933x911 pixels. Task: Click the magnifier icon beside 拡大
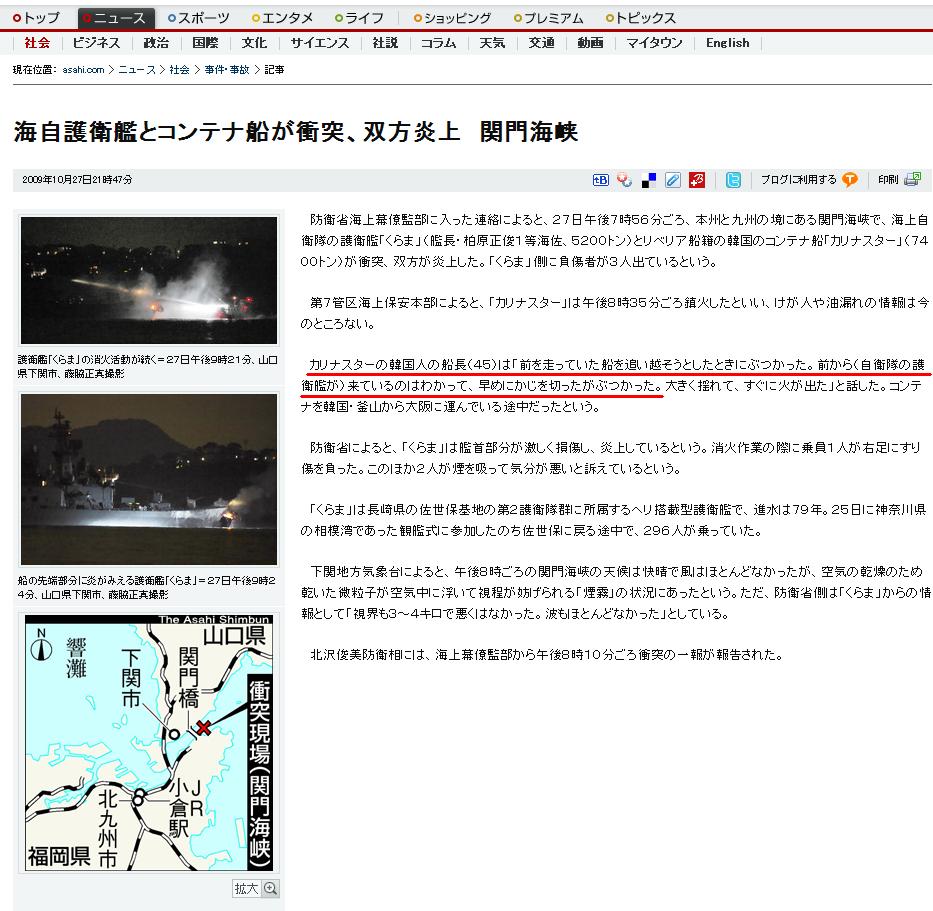(271, 888)
